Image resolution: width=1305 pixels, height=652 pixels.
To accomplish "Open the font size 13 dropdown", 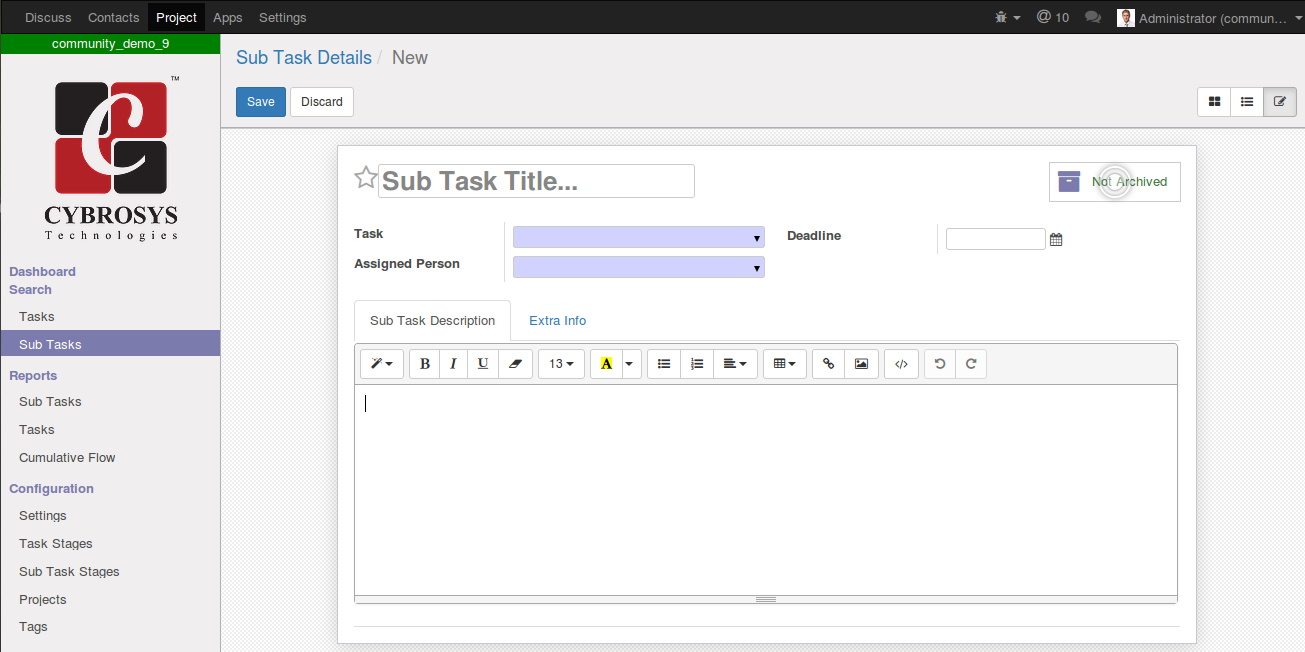I will coord(561,364).
